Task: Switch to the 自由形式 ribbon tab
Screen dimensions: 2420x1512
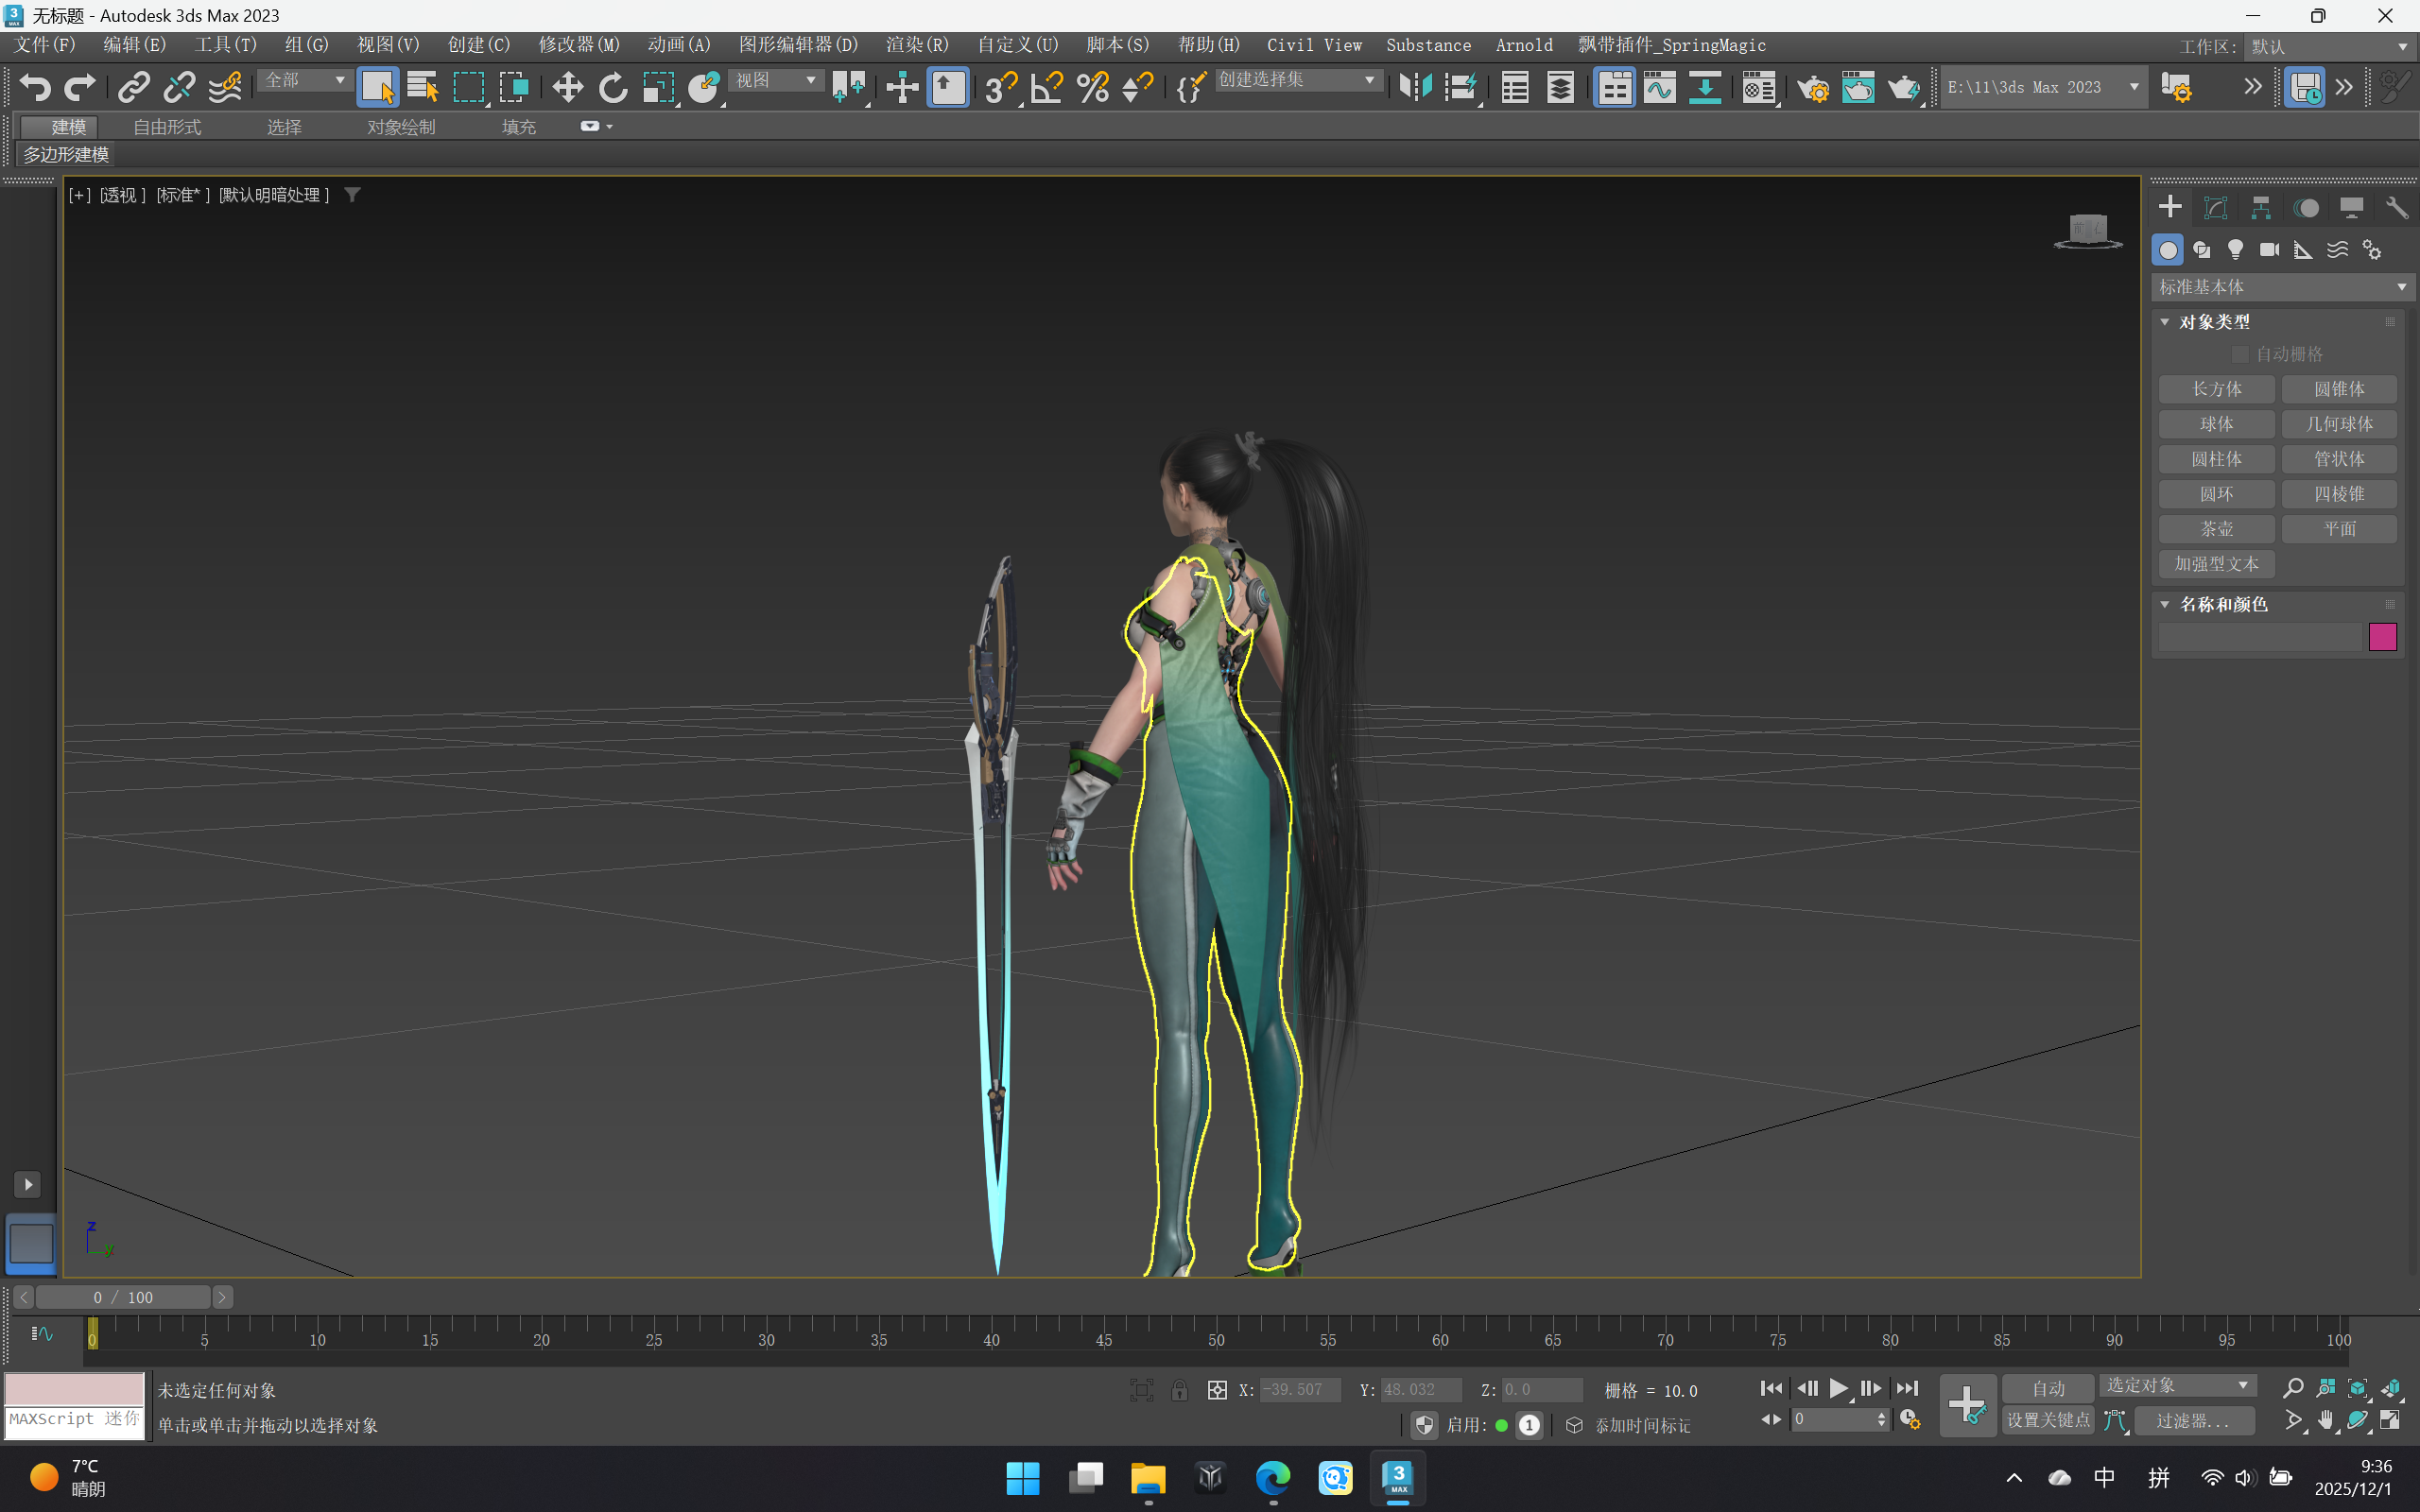Action: 167,127
